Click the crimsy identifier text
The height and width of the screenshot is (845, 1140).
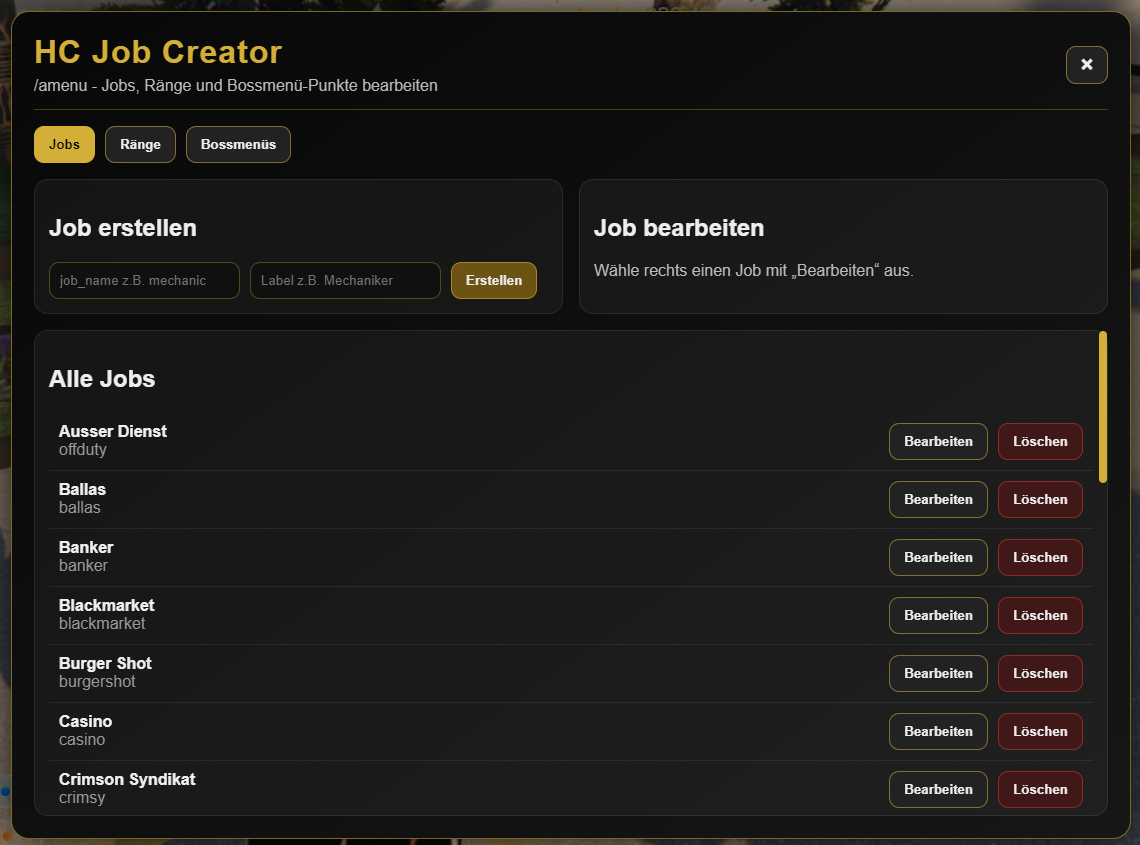[82, 798]
